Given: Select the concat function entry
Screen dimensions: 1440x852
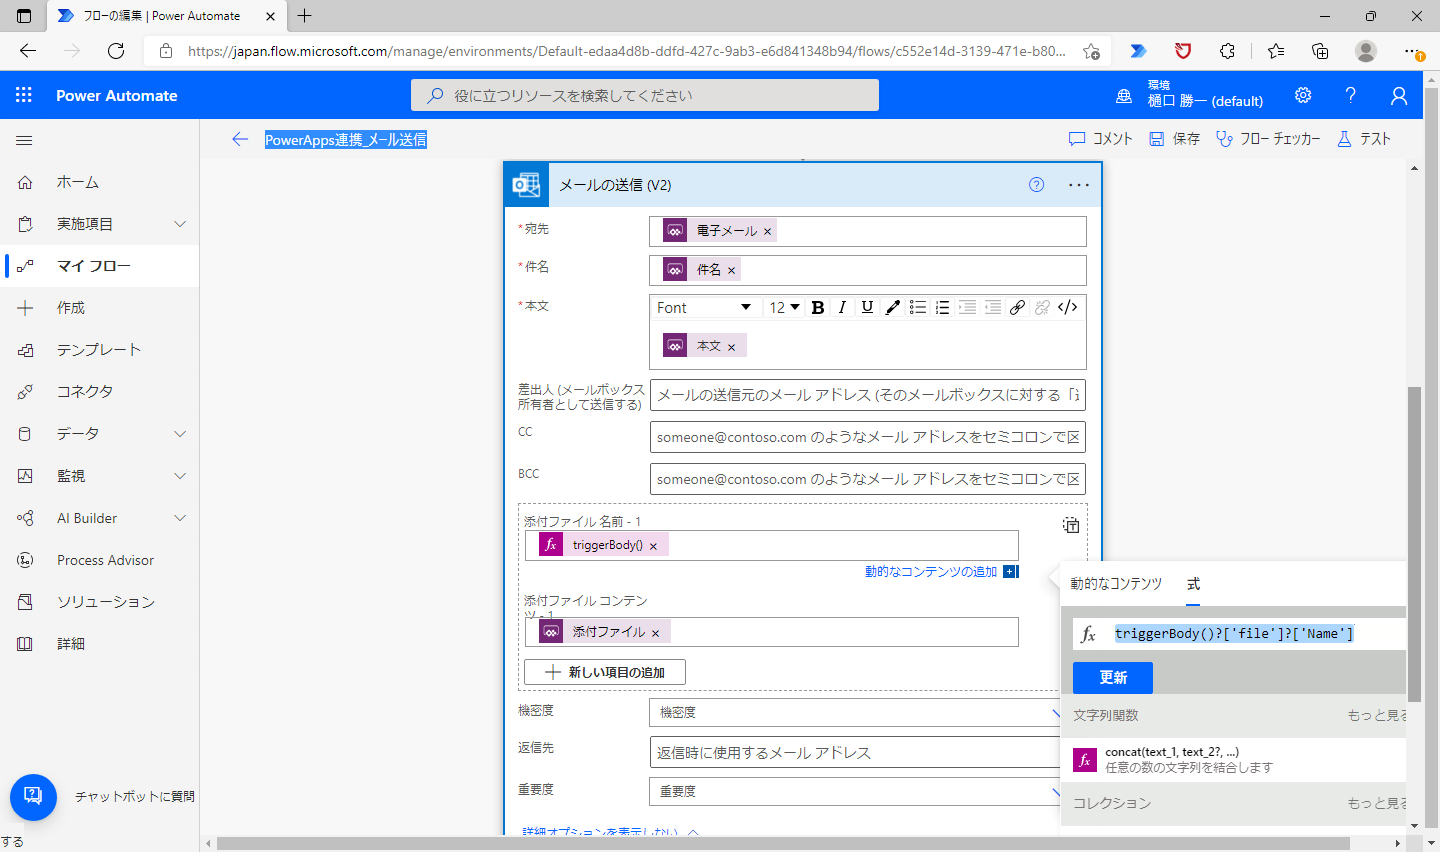Looking at the screenshot, I should click(1233, 760).
